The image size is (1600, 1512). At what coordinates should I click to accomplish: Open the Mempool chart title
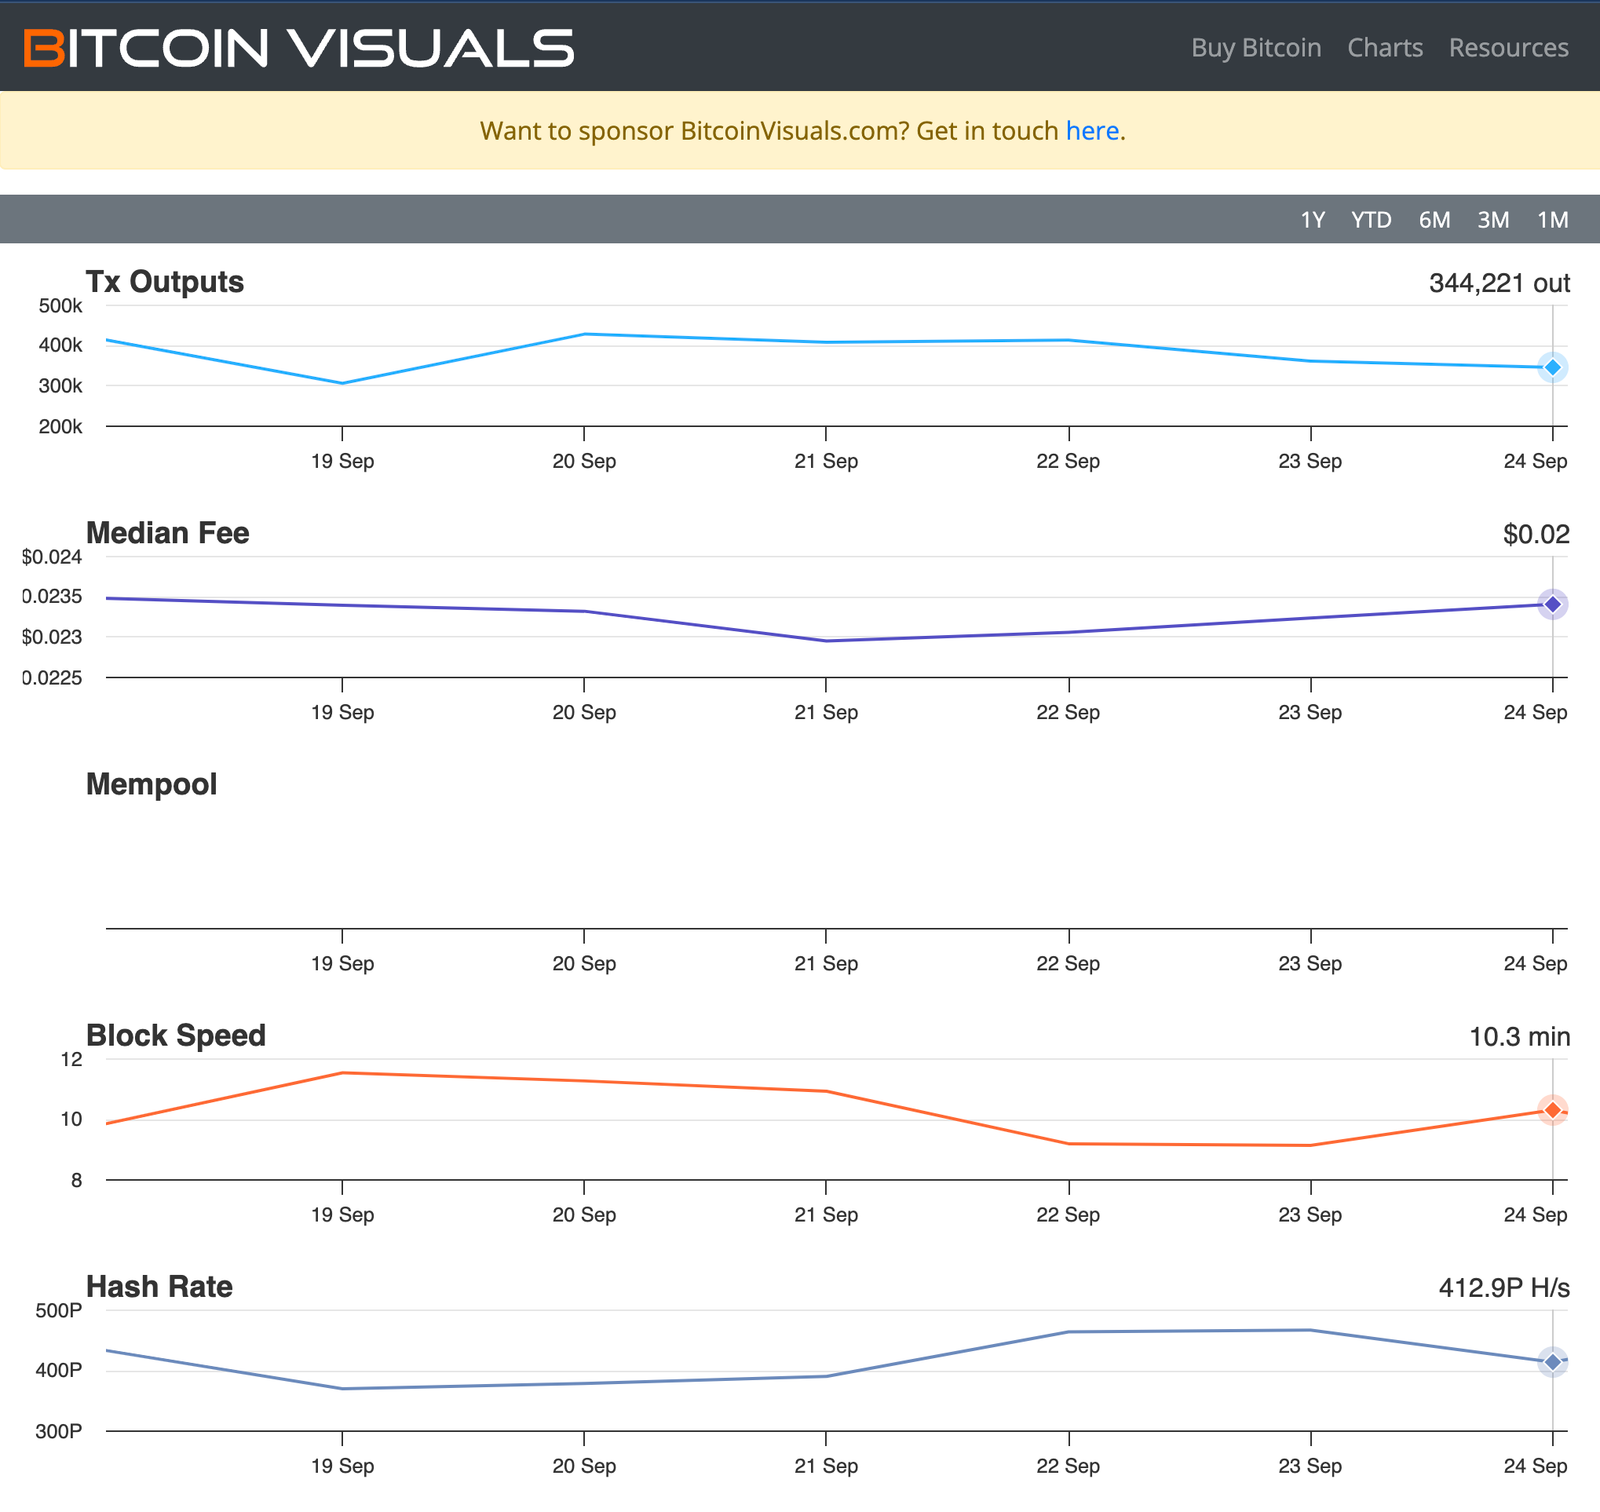click(151, 784)
